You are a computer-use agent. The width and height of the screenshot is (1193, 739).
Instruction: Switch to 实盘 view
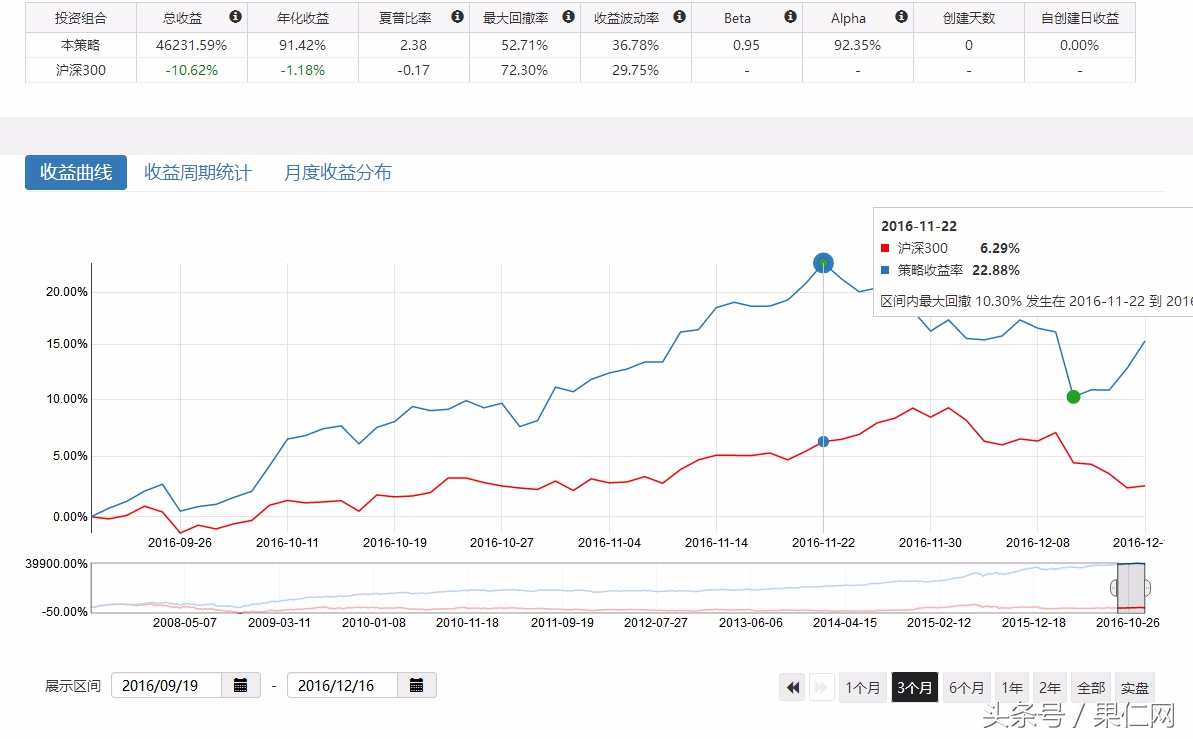[x=1133, y=687]
